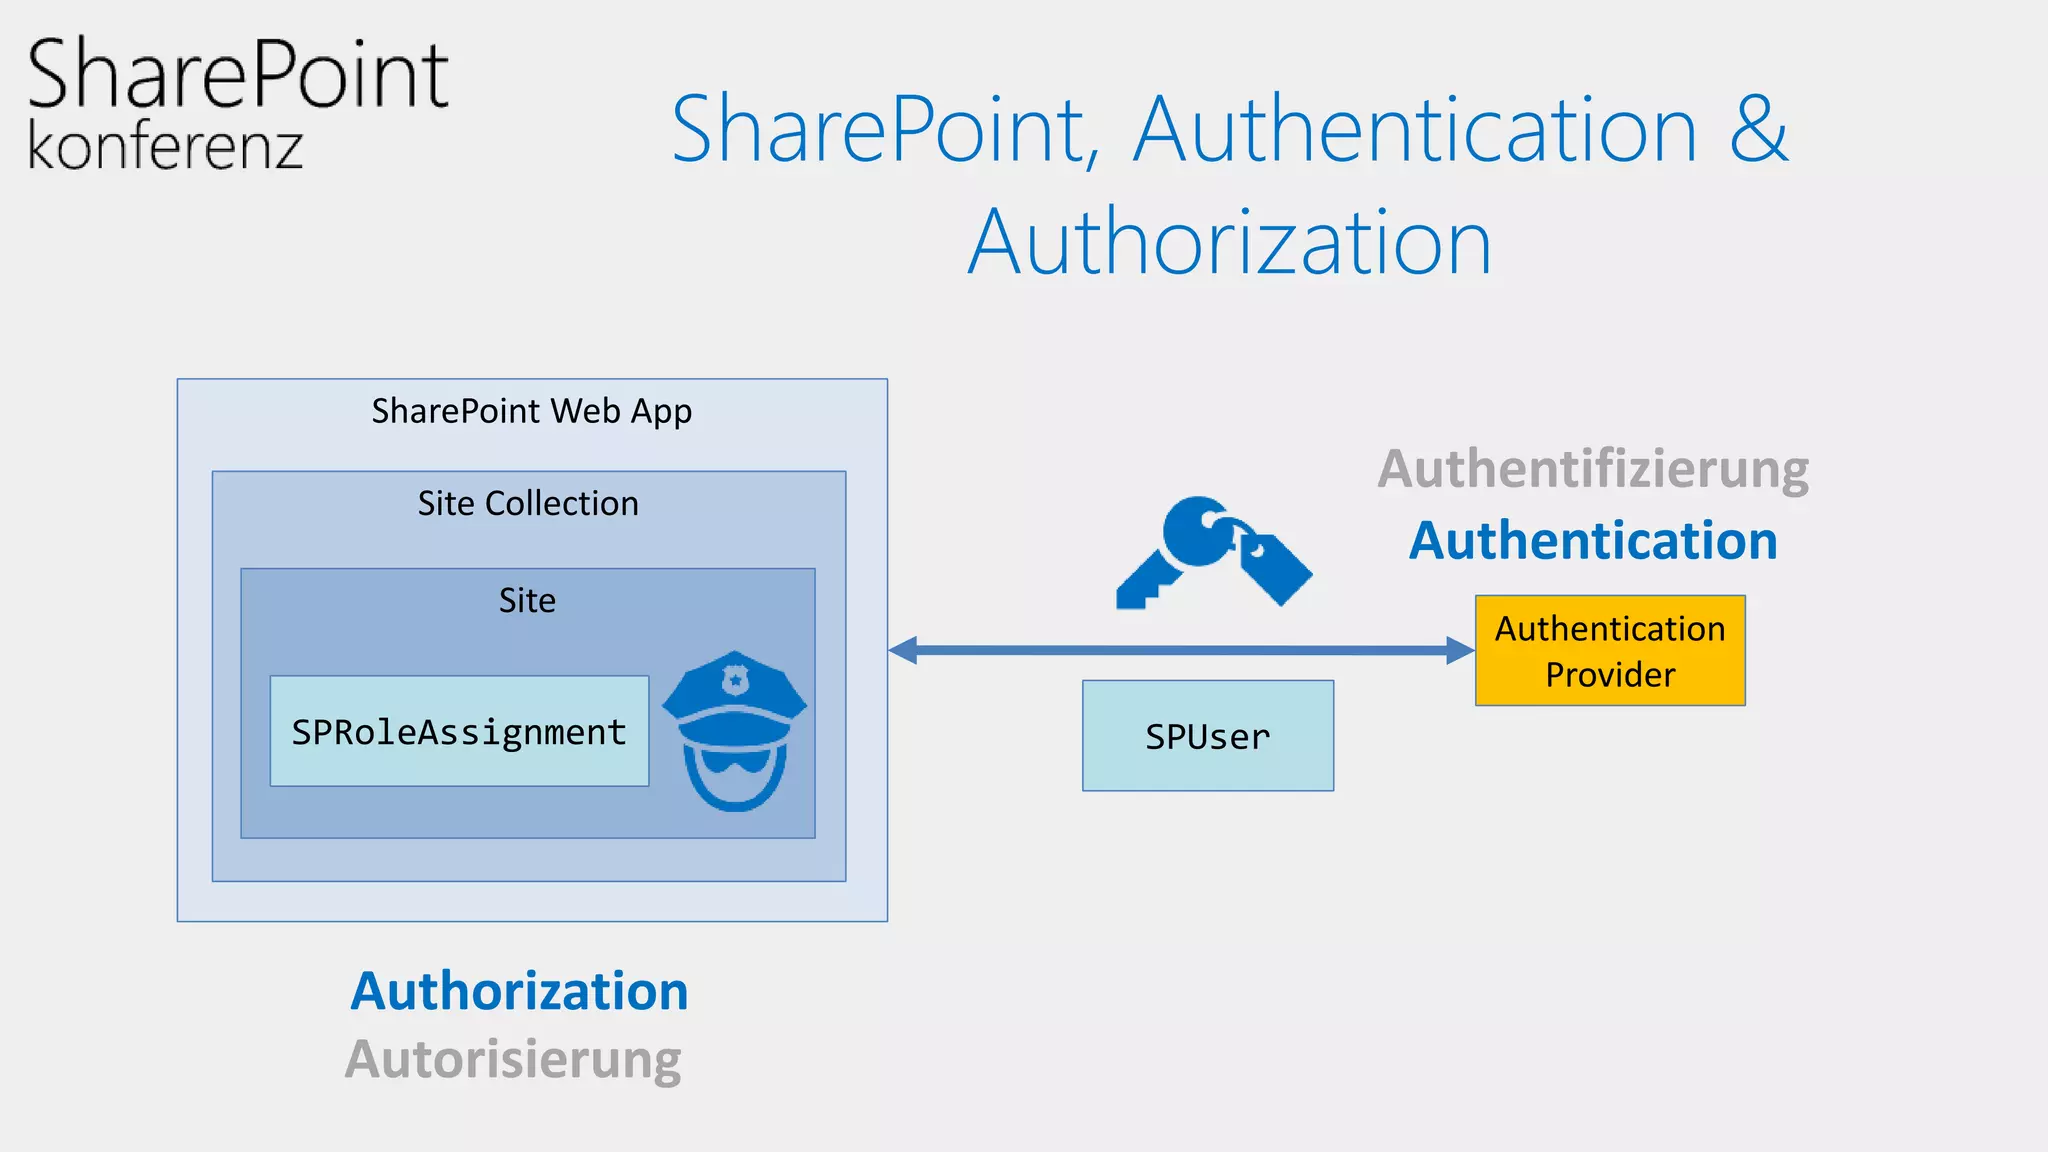Click the keys with tag icon

(x=1214, y=551)
